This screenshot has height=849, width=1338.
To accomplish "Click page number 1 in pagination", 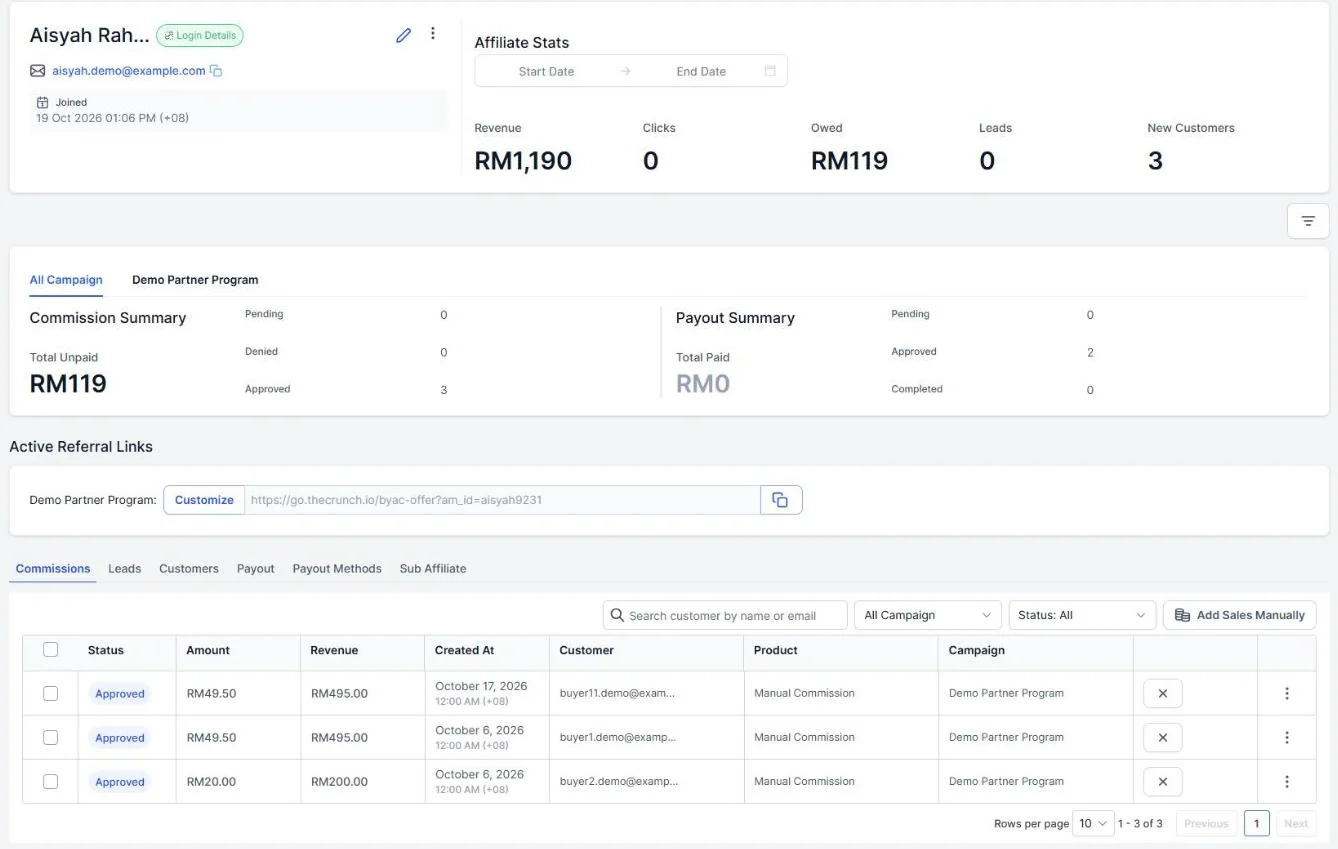I will (1257, 823).
